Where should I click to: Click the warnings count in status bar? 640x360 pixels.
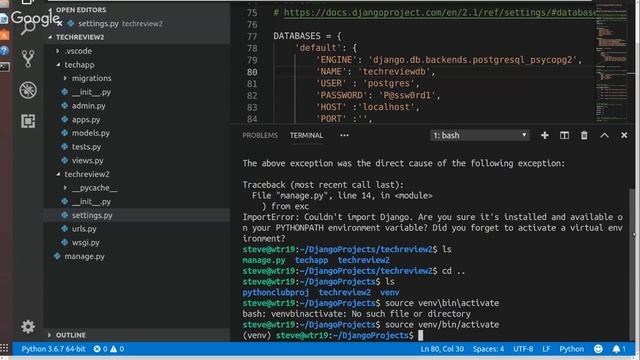tap(117, 349)
